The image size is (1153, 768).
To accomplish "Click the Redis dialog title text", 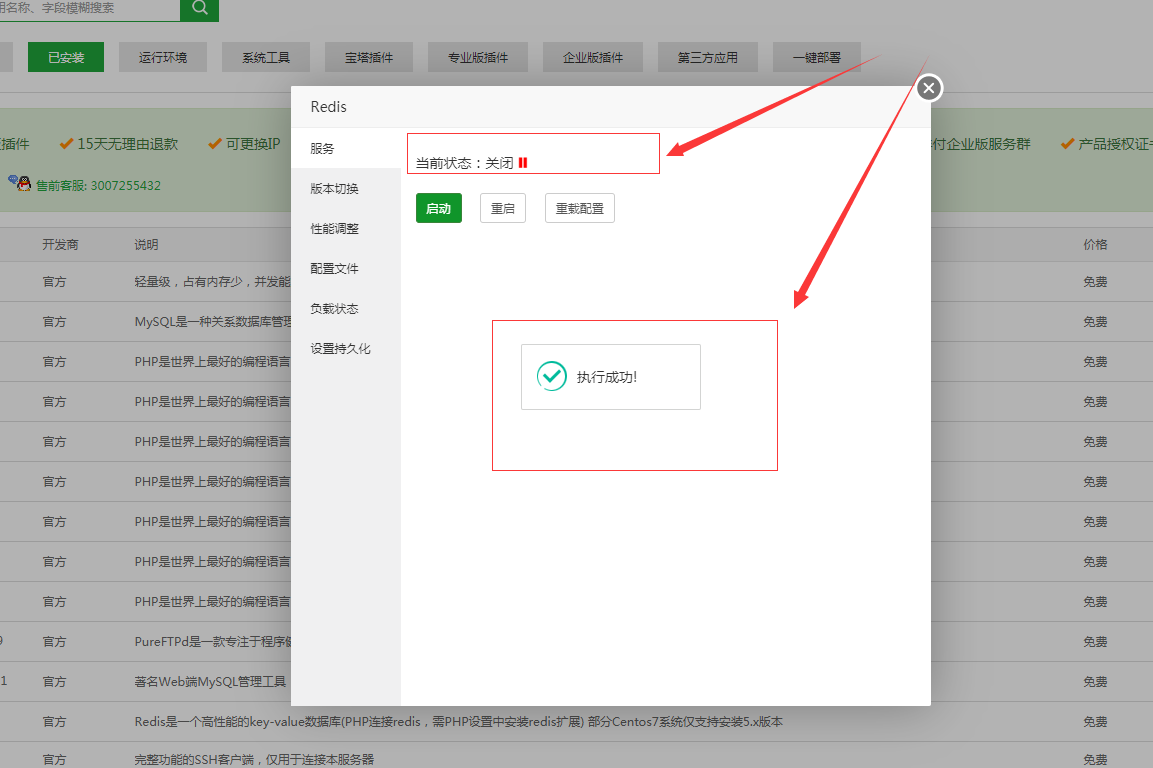I will [328, 107].
